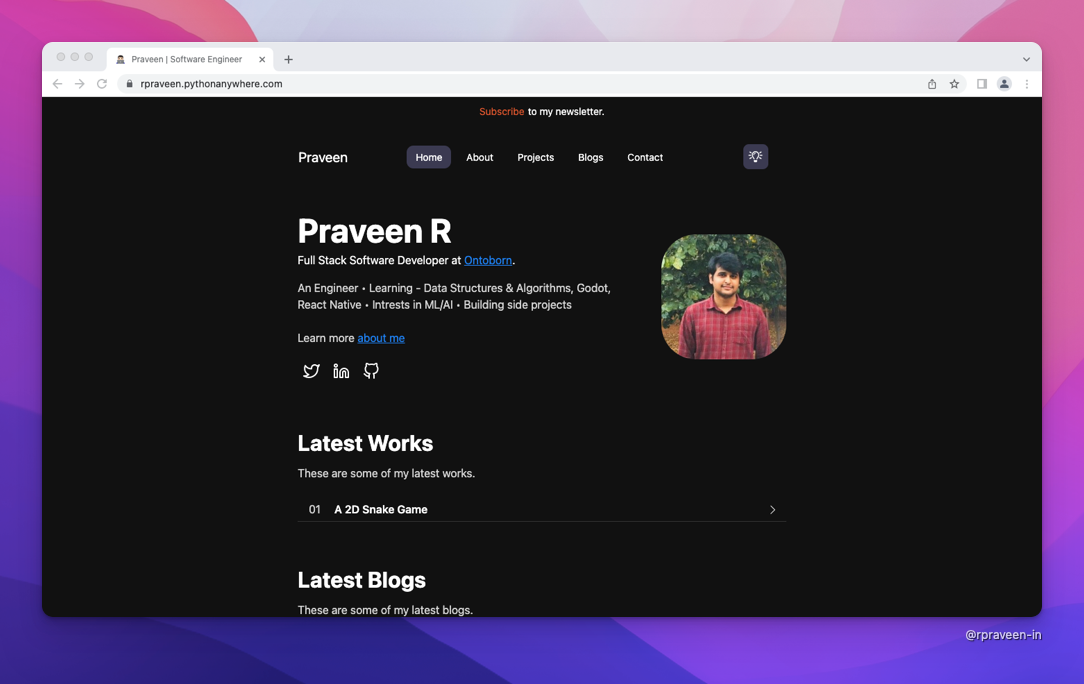Go to Home nav item
Screen dimensions: 1084x684
[429, 157]
